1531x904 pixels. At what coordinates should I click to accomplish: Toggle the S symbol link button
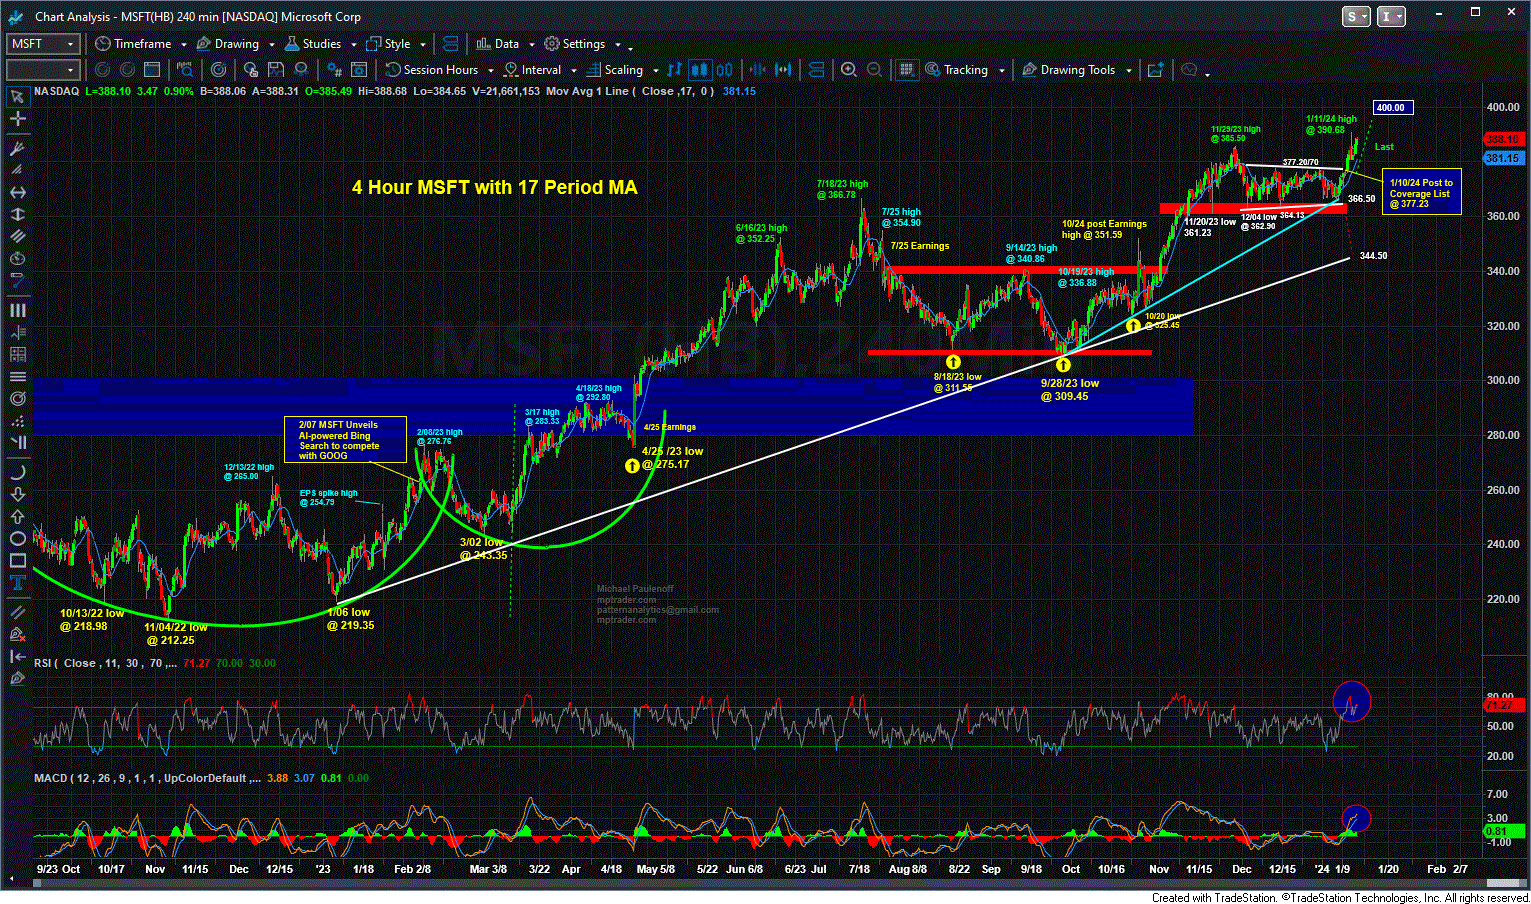(x=1357, y=16)
